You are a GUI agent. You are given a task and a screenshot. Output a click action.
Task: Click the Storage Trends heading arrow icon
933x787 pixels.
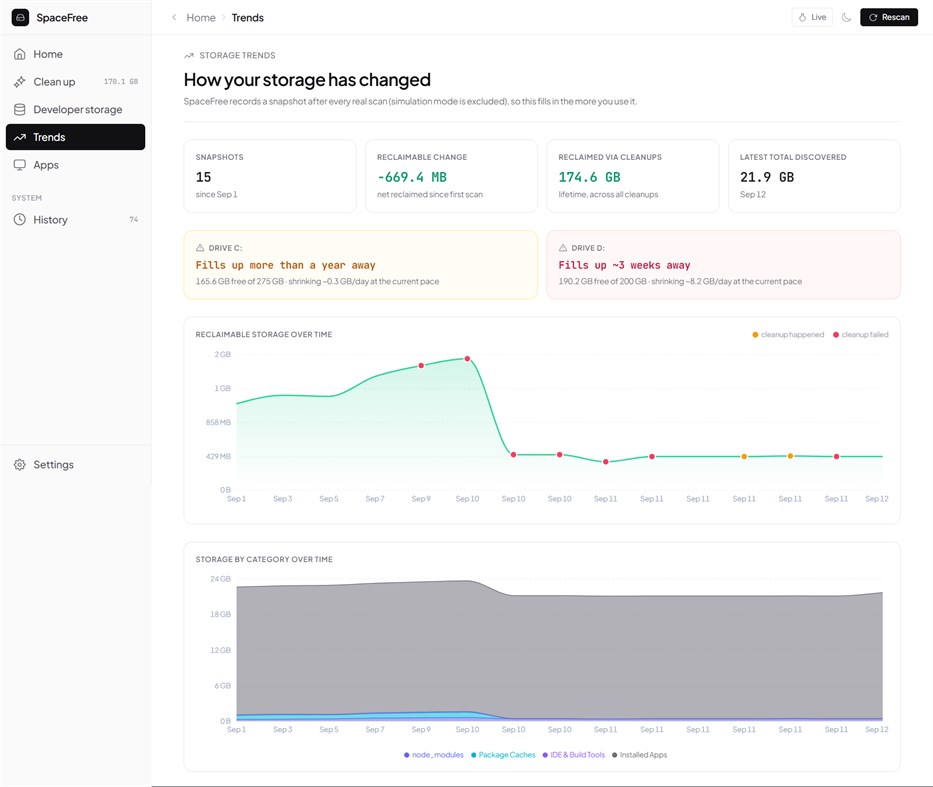click(x=189, y=55)
